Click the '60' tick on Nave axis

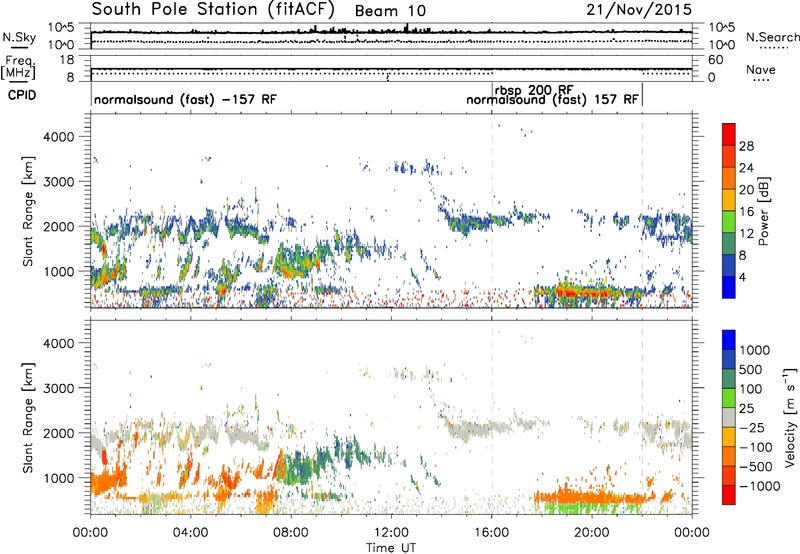tap(715, 60)
